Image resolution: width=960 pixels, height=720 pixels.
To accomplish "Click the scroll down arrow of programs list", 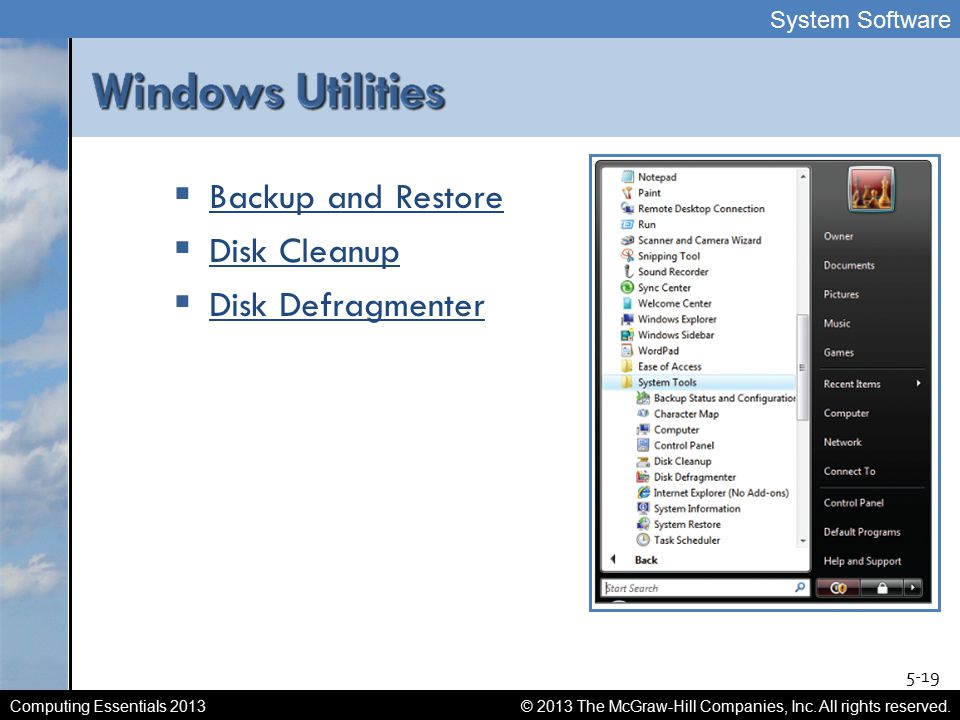I will (x=803, y=541).
